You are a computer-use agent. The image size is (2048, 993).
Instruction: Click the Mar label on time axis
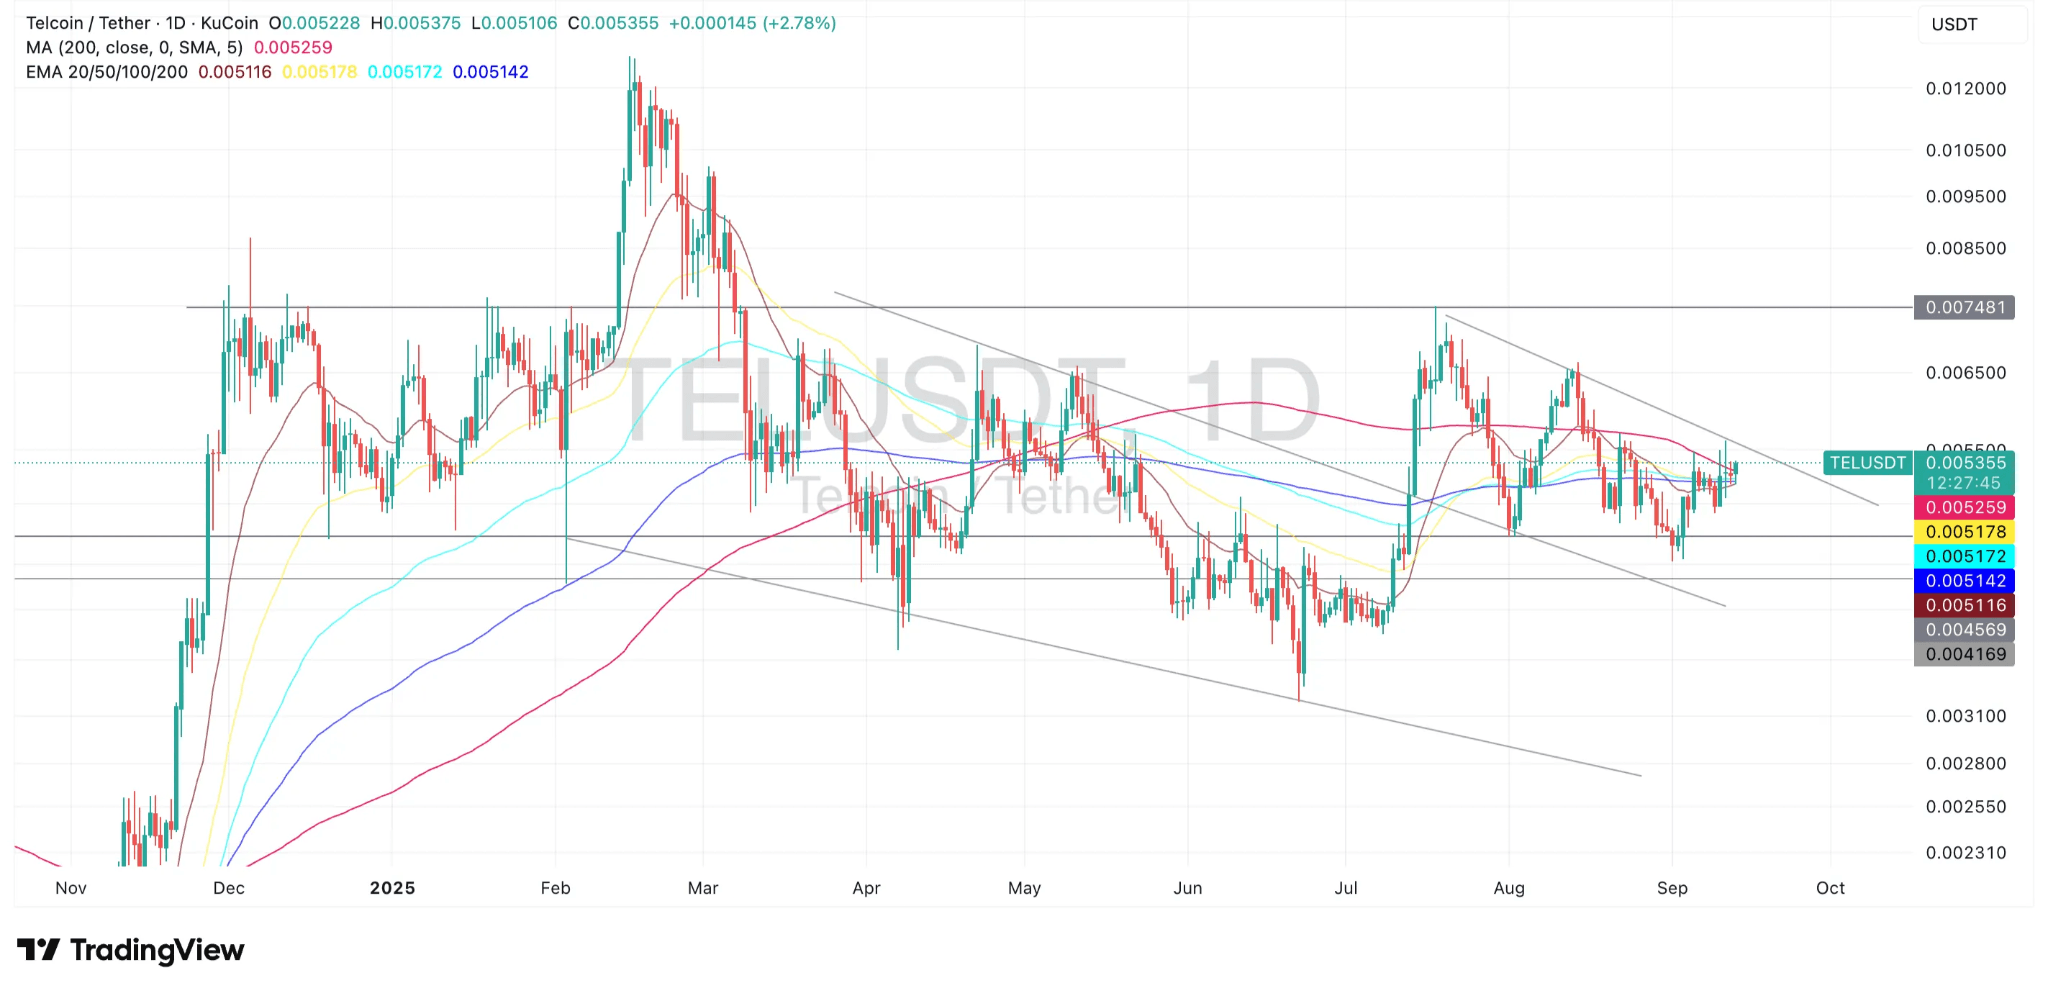point(703,888)
